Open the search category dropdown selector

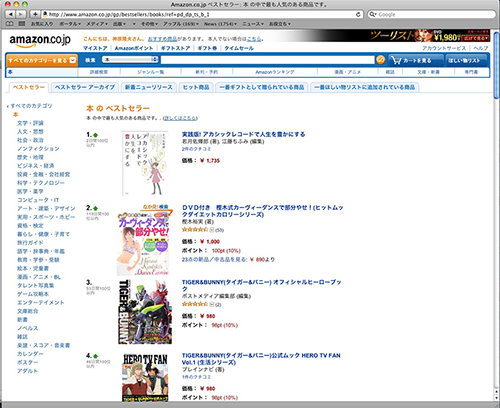[130, 60]
